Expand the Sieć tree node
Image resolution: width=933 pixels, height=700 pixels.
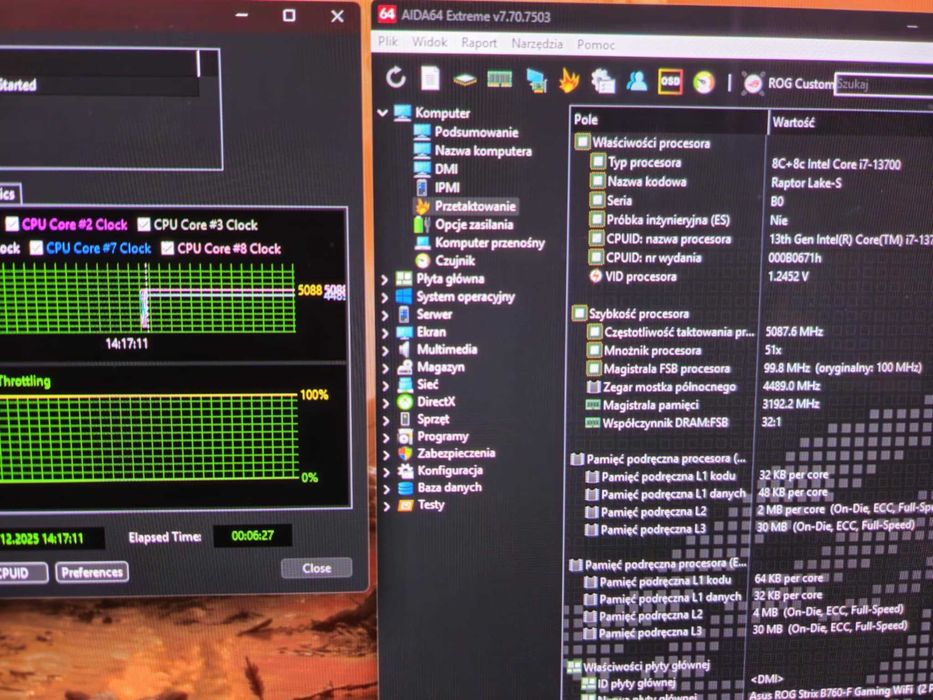[386, 386]
